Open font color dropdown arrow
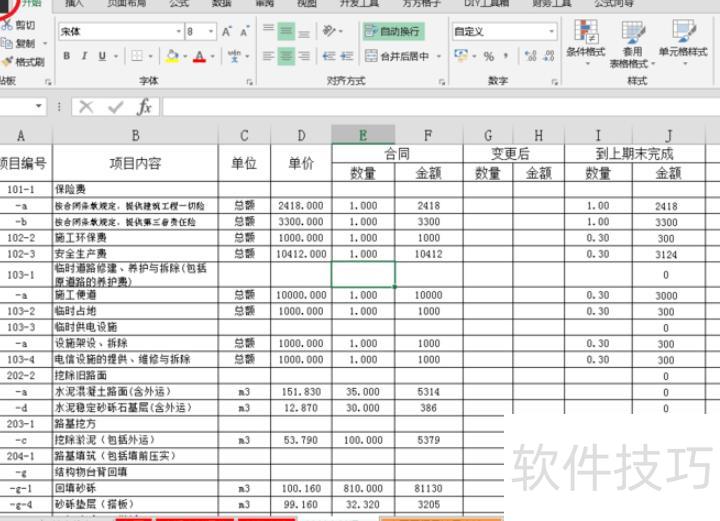This screenshot has width=720, height=521. [213, 56]
